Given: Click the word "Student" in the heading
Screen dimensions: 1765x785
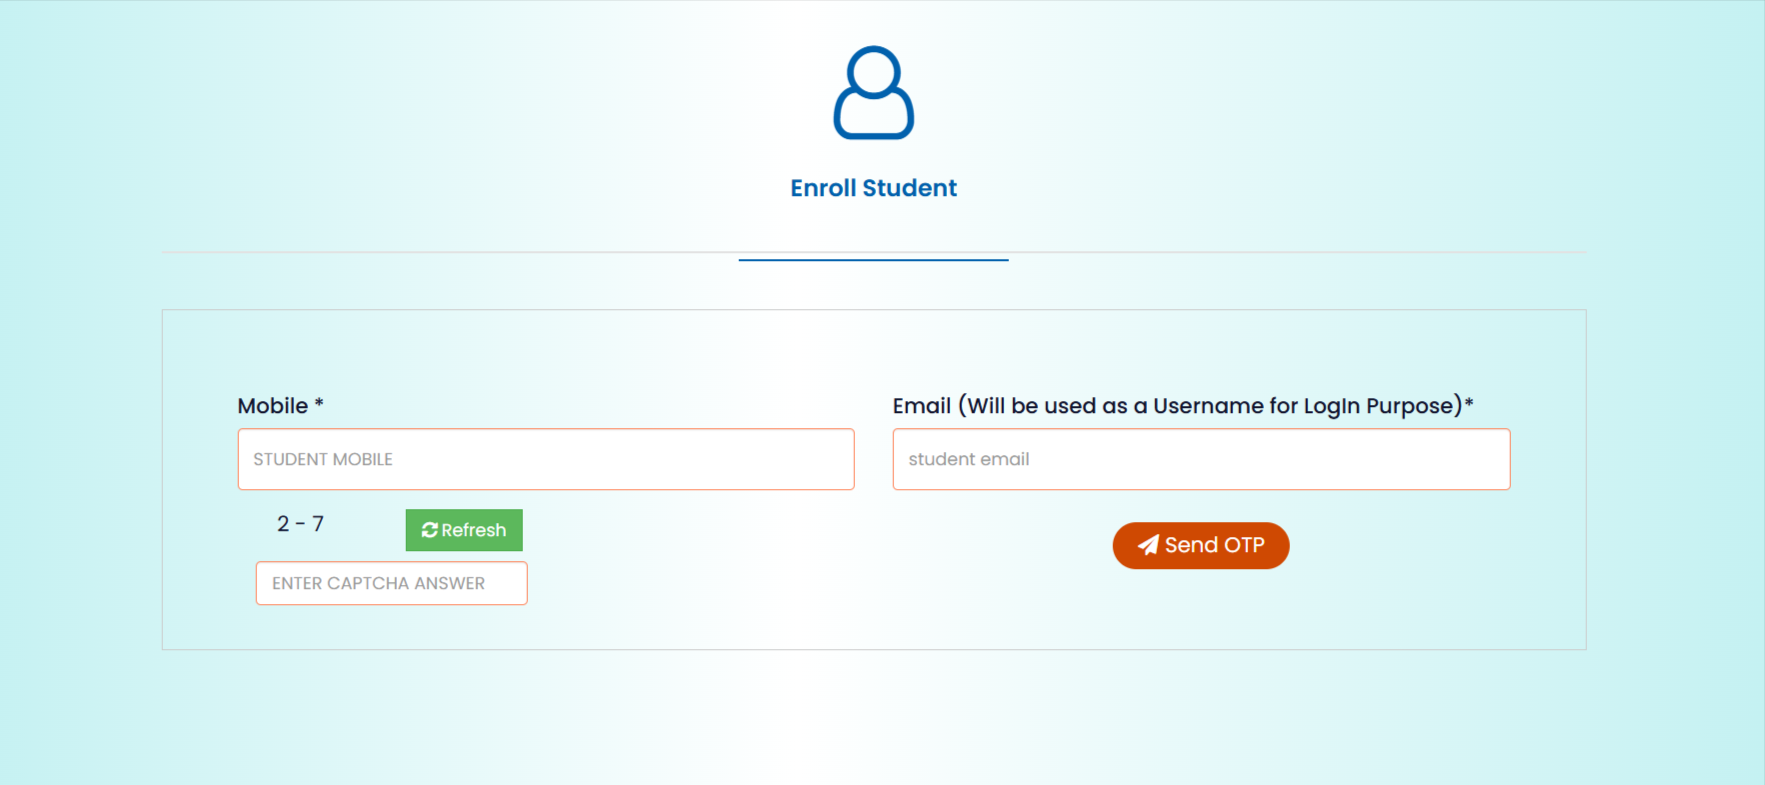Looking at the screenshot, I should pos(909,188).
